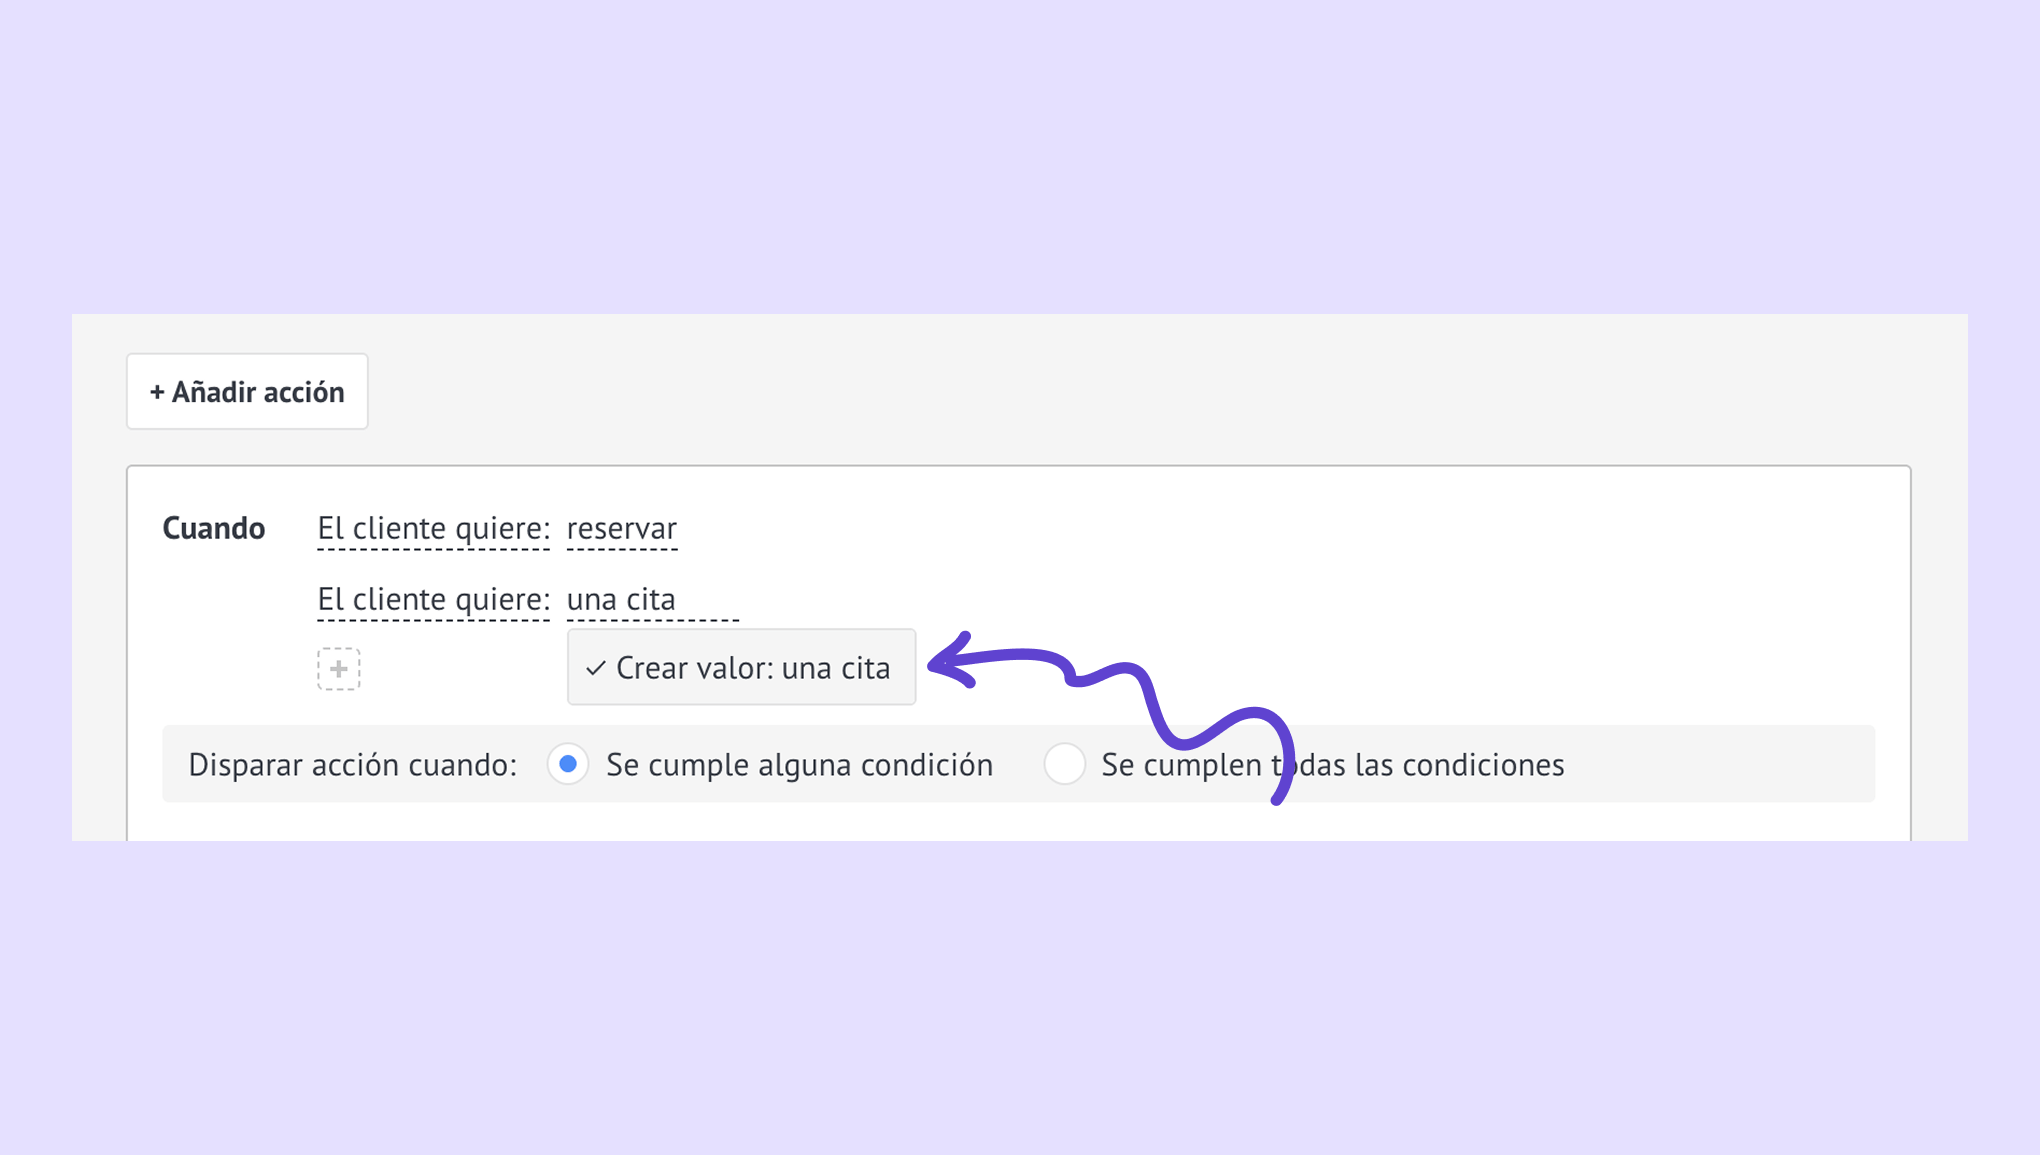Click the dashed plus icon to add condition
Image resolution: width=2040 pixels, height=1155 pixels.
pos(339,669)
